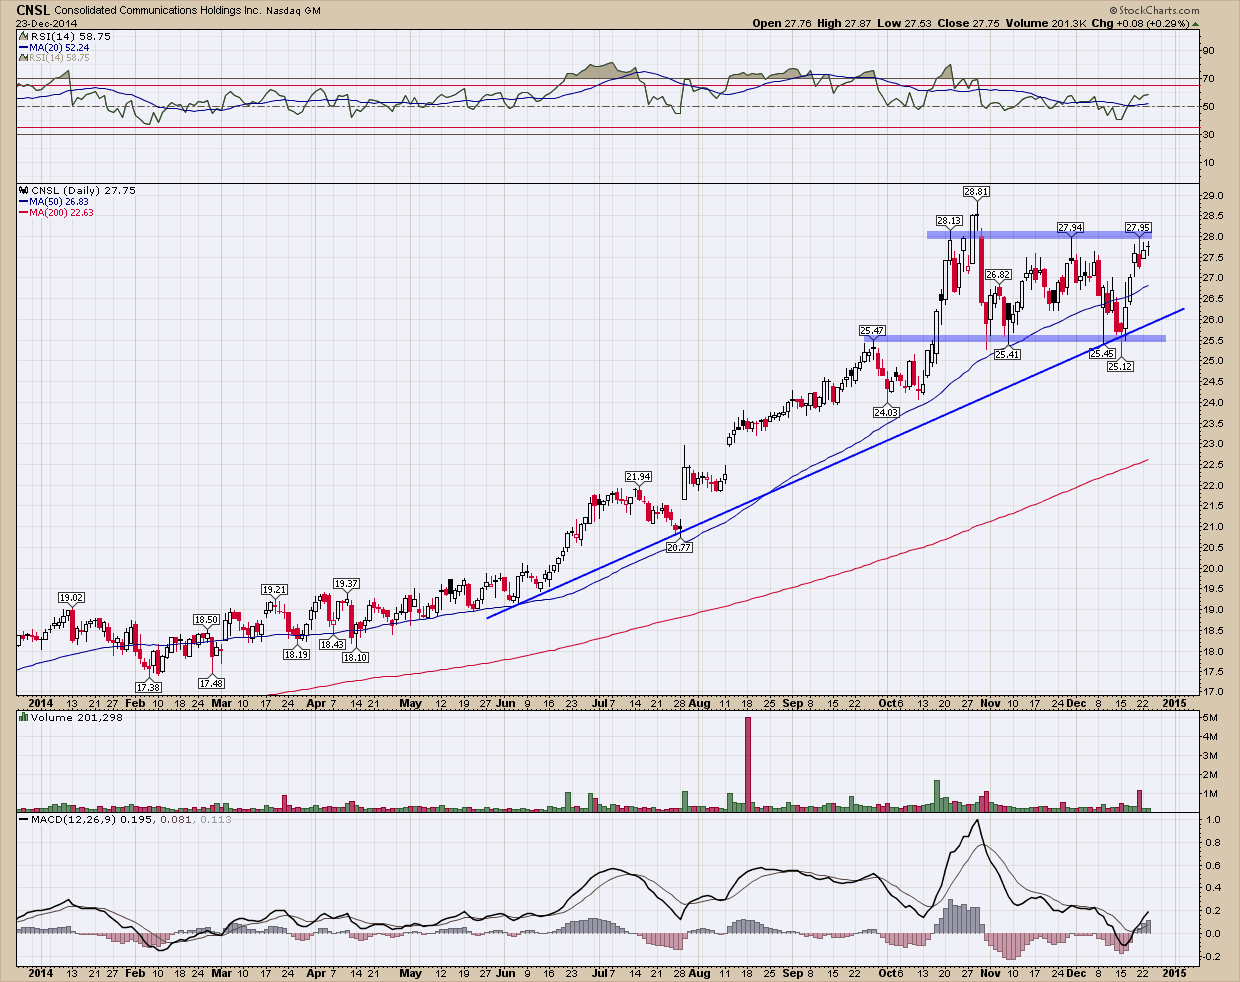Click the upper resistance zone near 28.0
The height and width of the screenshot is (982, 1240).
point(1039,235)
